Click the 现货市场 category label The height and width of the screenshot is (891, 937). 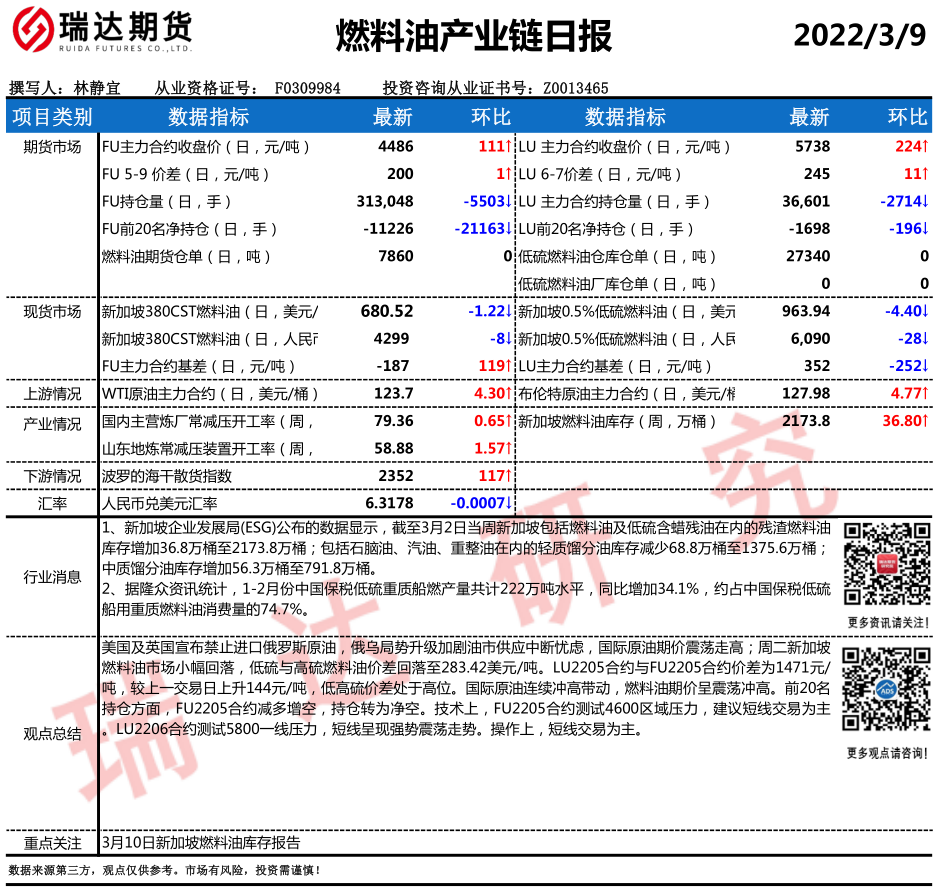52,311
